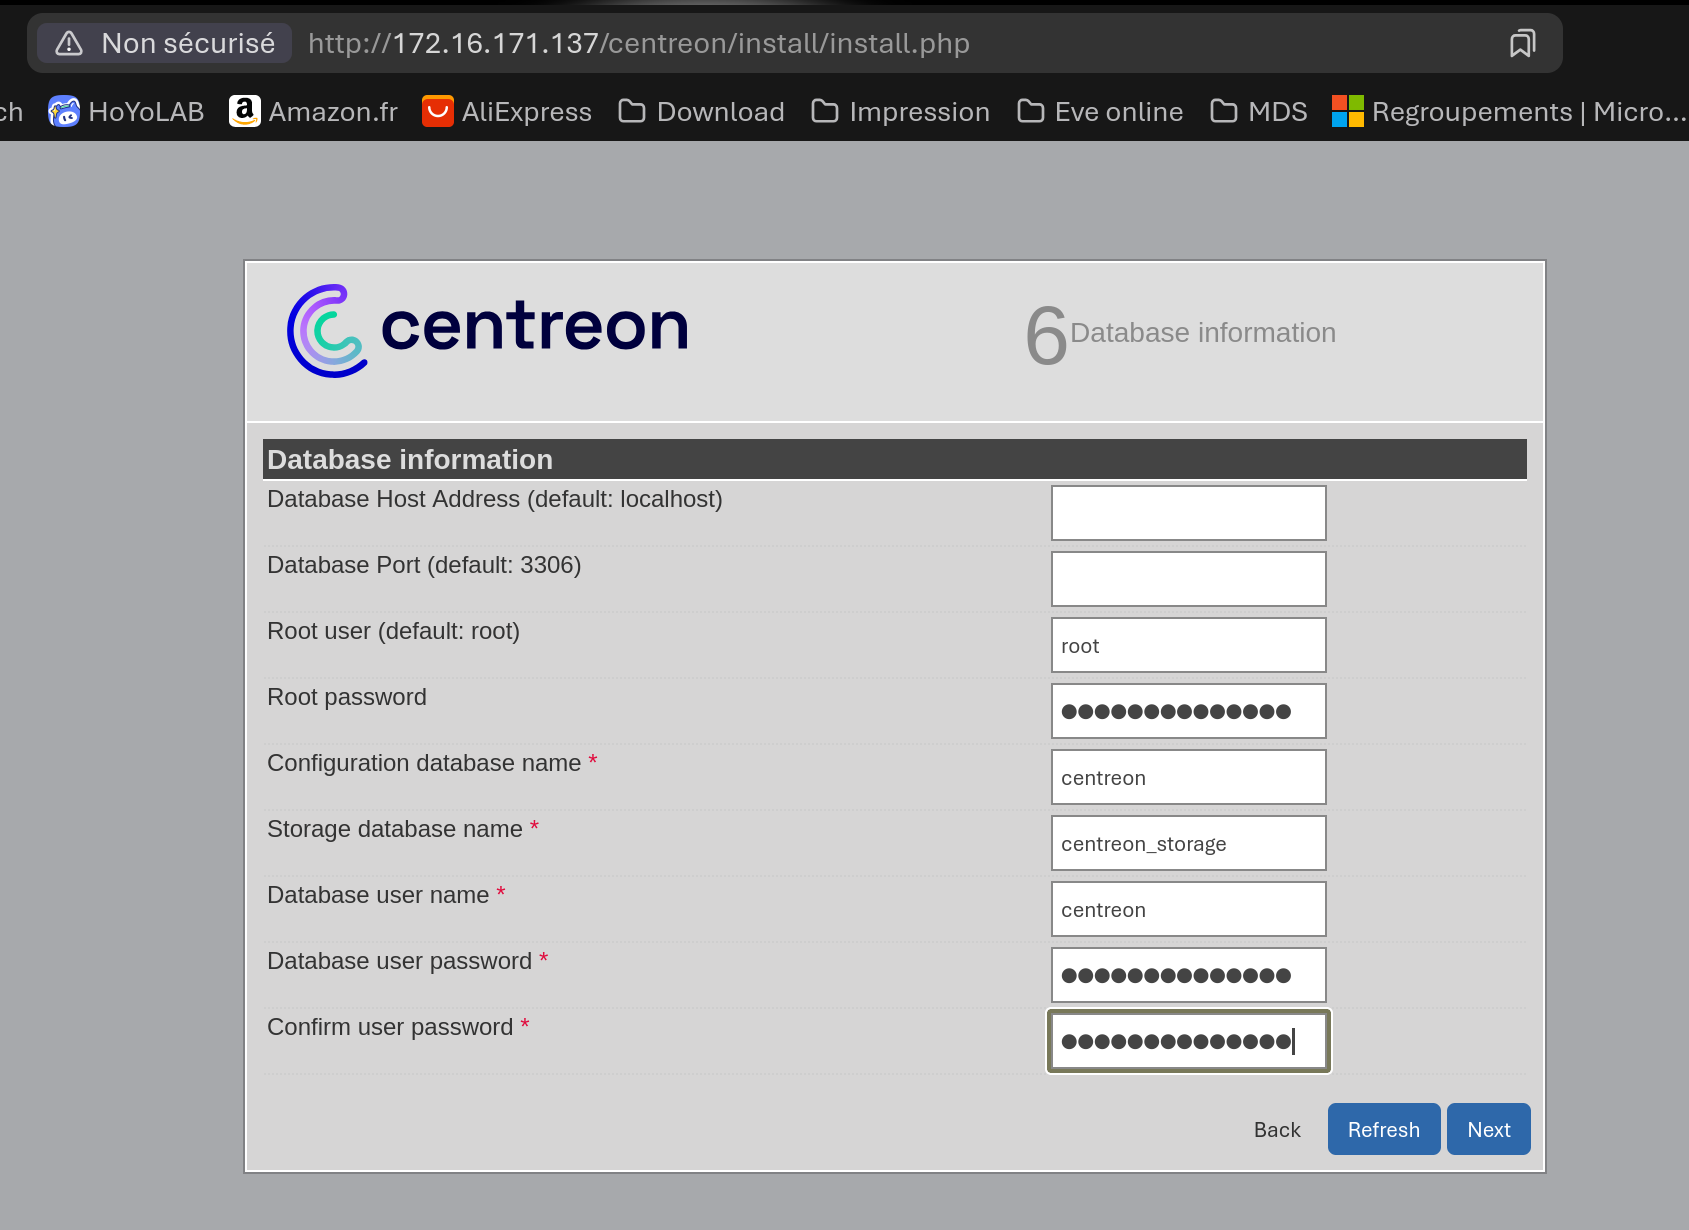Open the MDS bookmark folder

1258,111
